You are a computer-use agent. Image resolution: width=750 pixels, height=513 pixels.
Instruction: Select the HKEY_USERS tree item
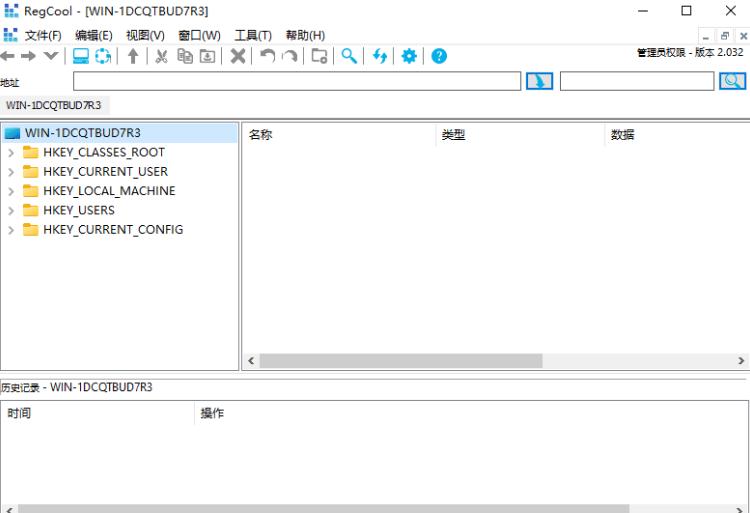coord(79,210)
